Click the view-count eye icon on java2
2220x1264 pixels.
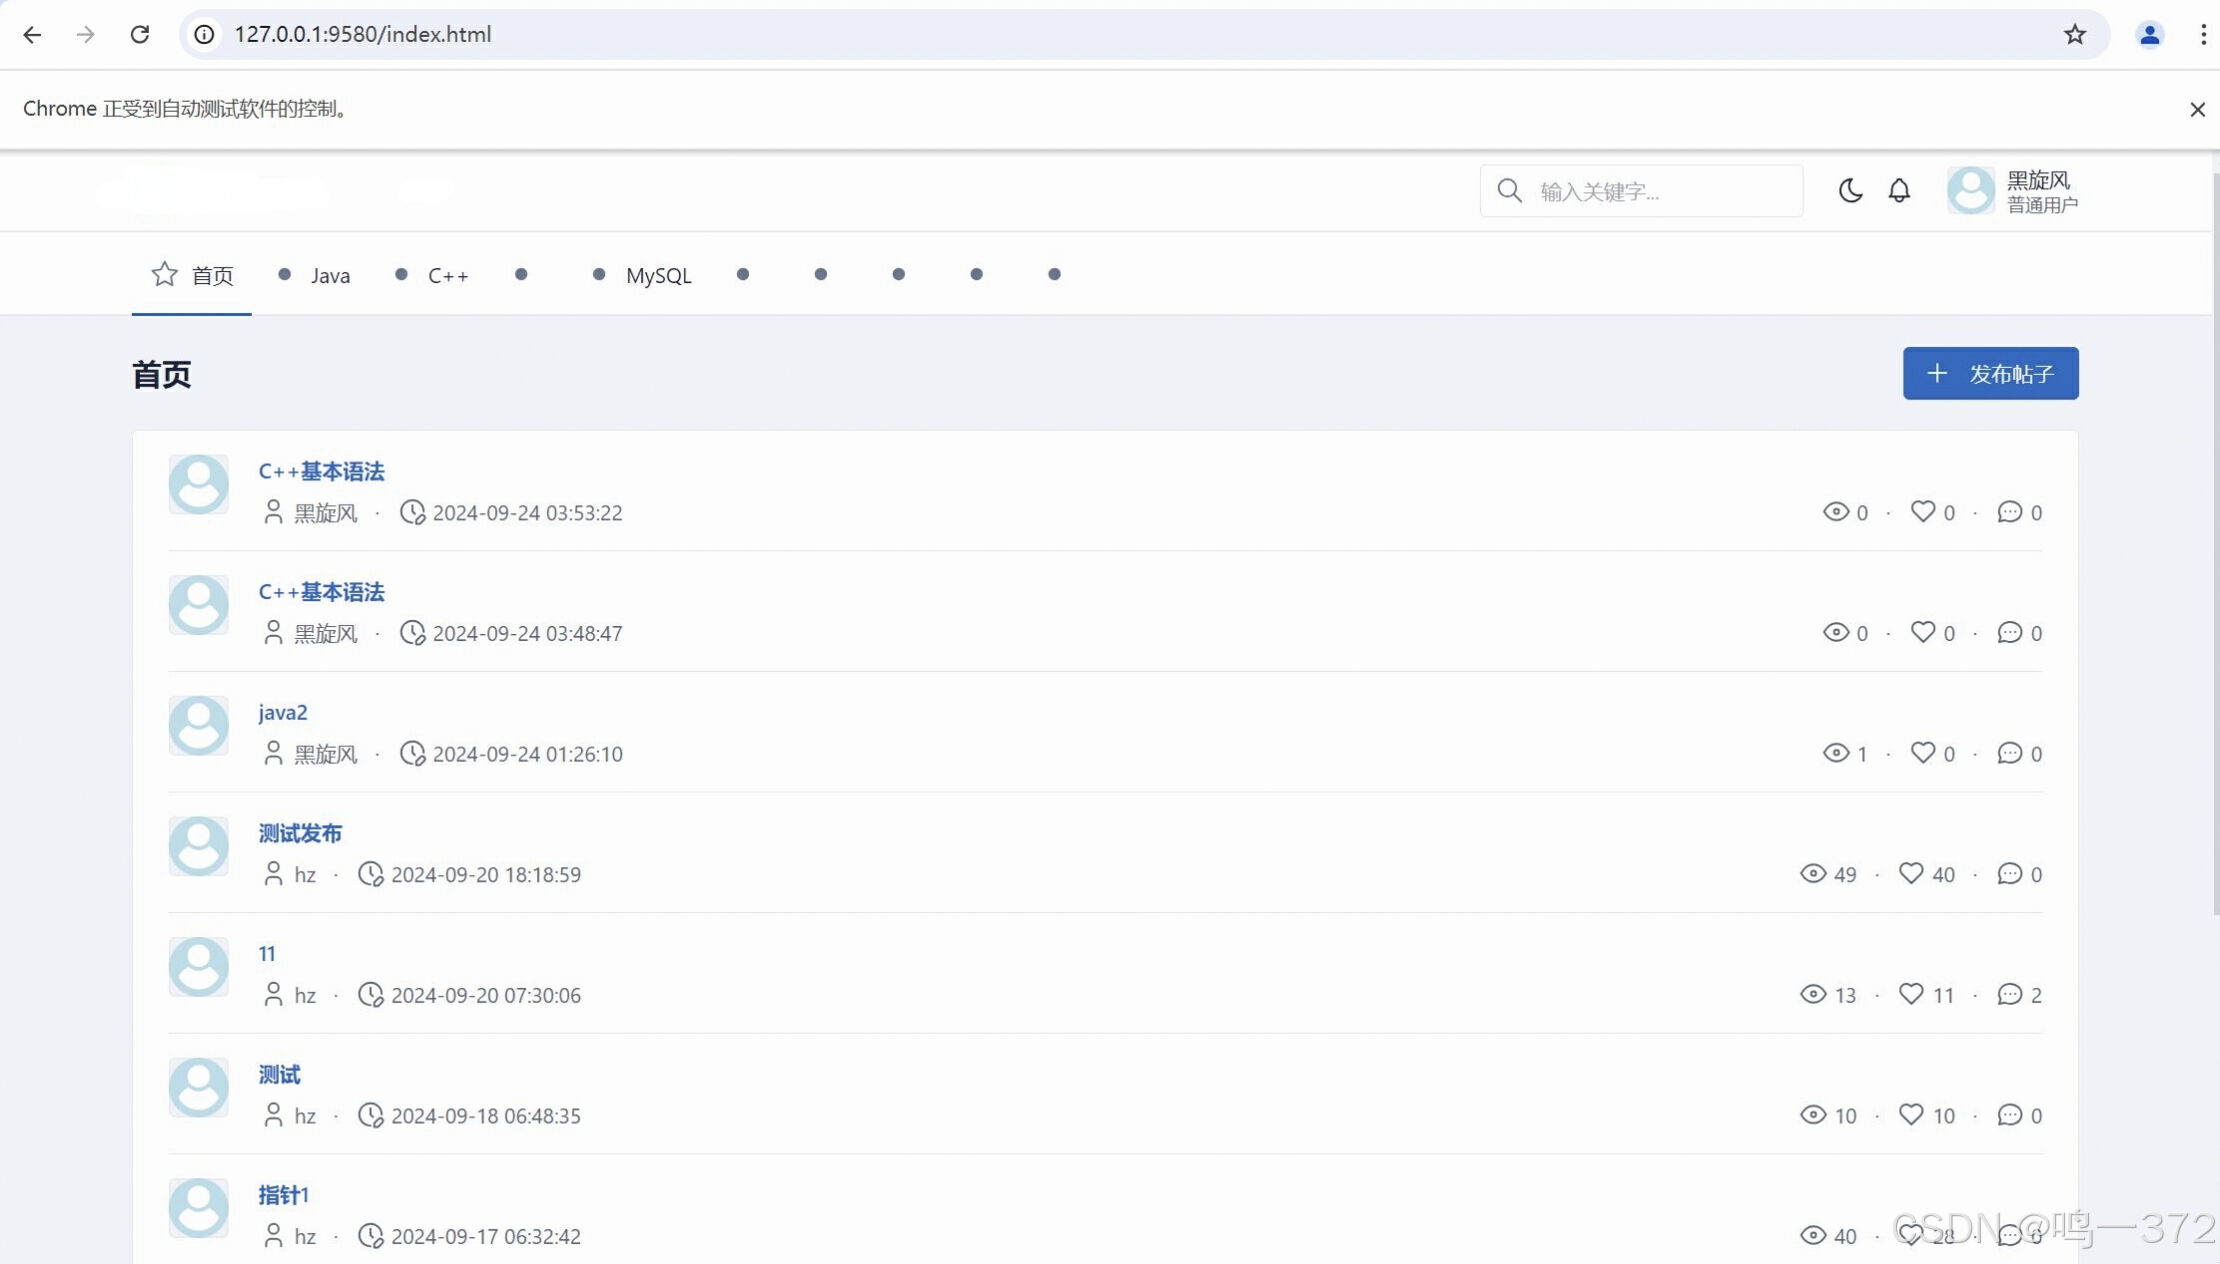(x=1835, y=753)
